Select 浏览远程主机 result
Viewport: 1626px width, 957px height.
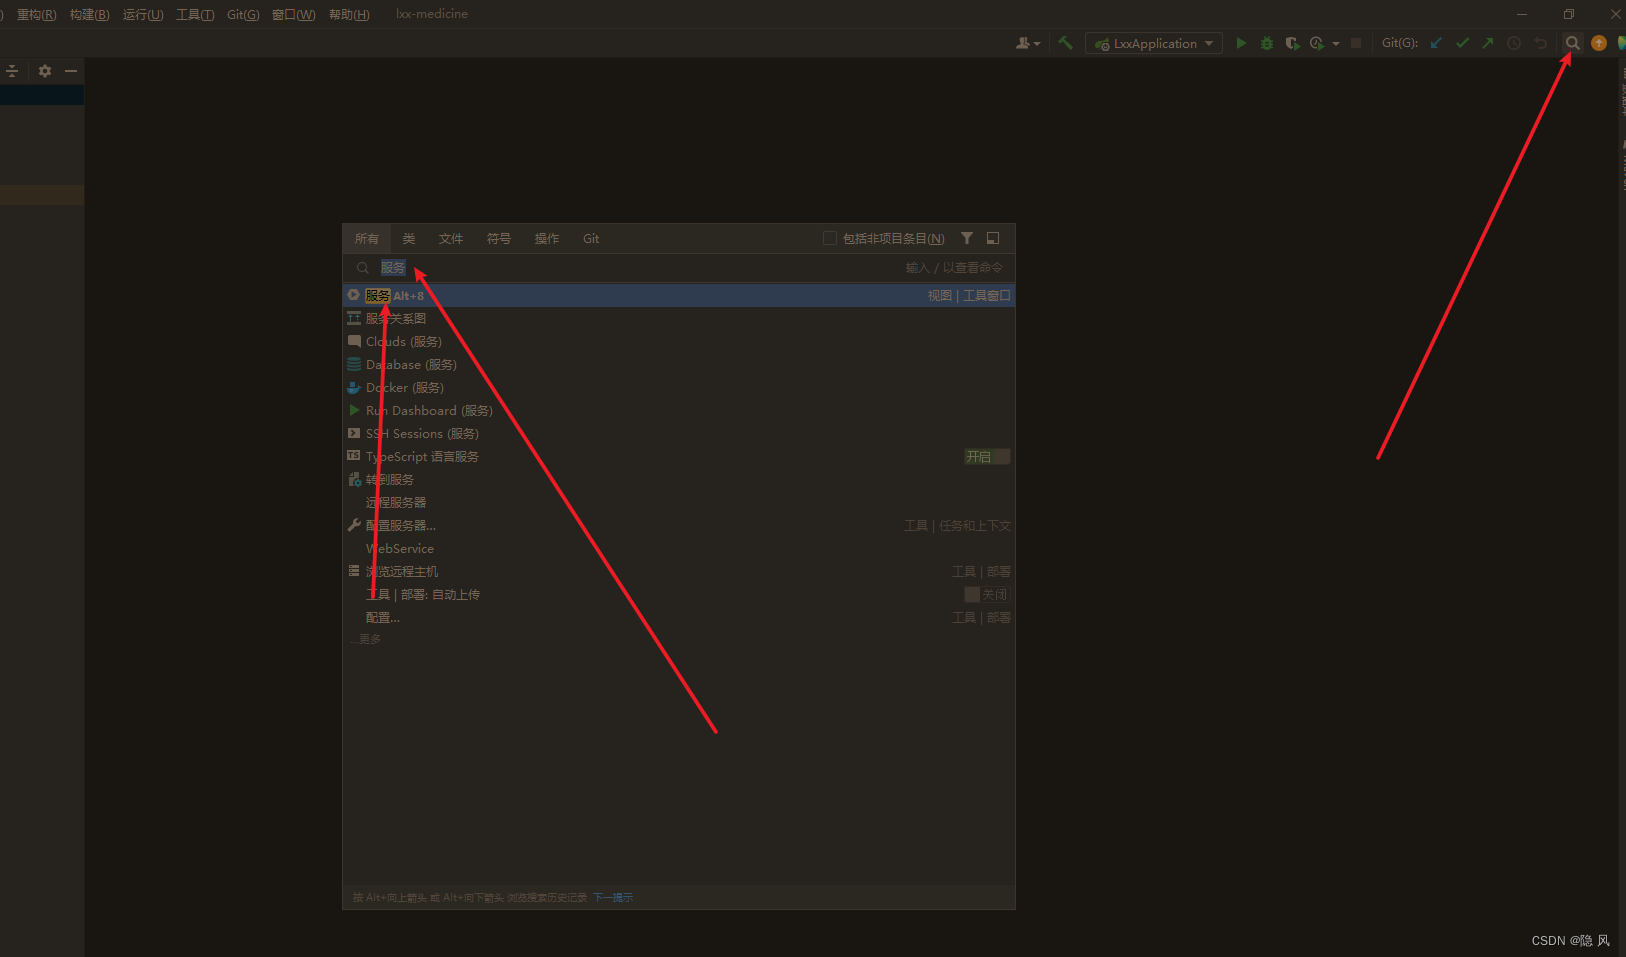[x=679, y=572]
